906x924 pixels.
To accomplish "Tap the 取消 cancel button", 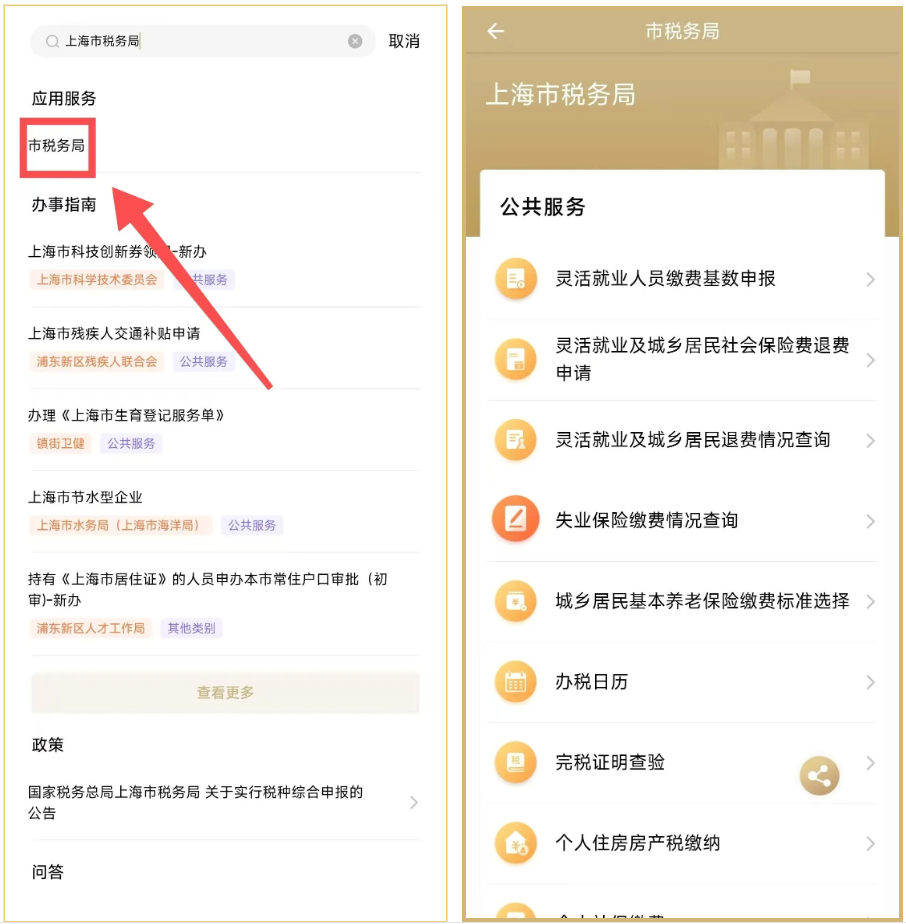I will [404, 41].
